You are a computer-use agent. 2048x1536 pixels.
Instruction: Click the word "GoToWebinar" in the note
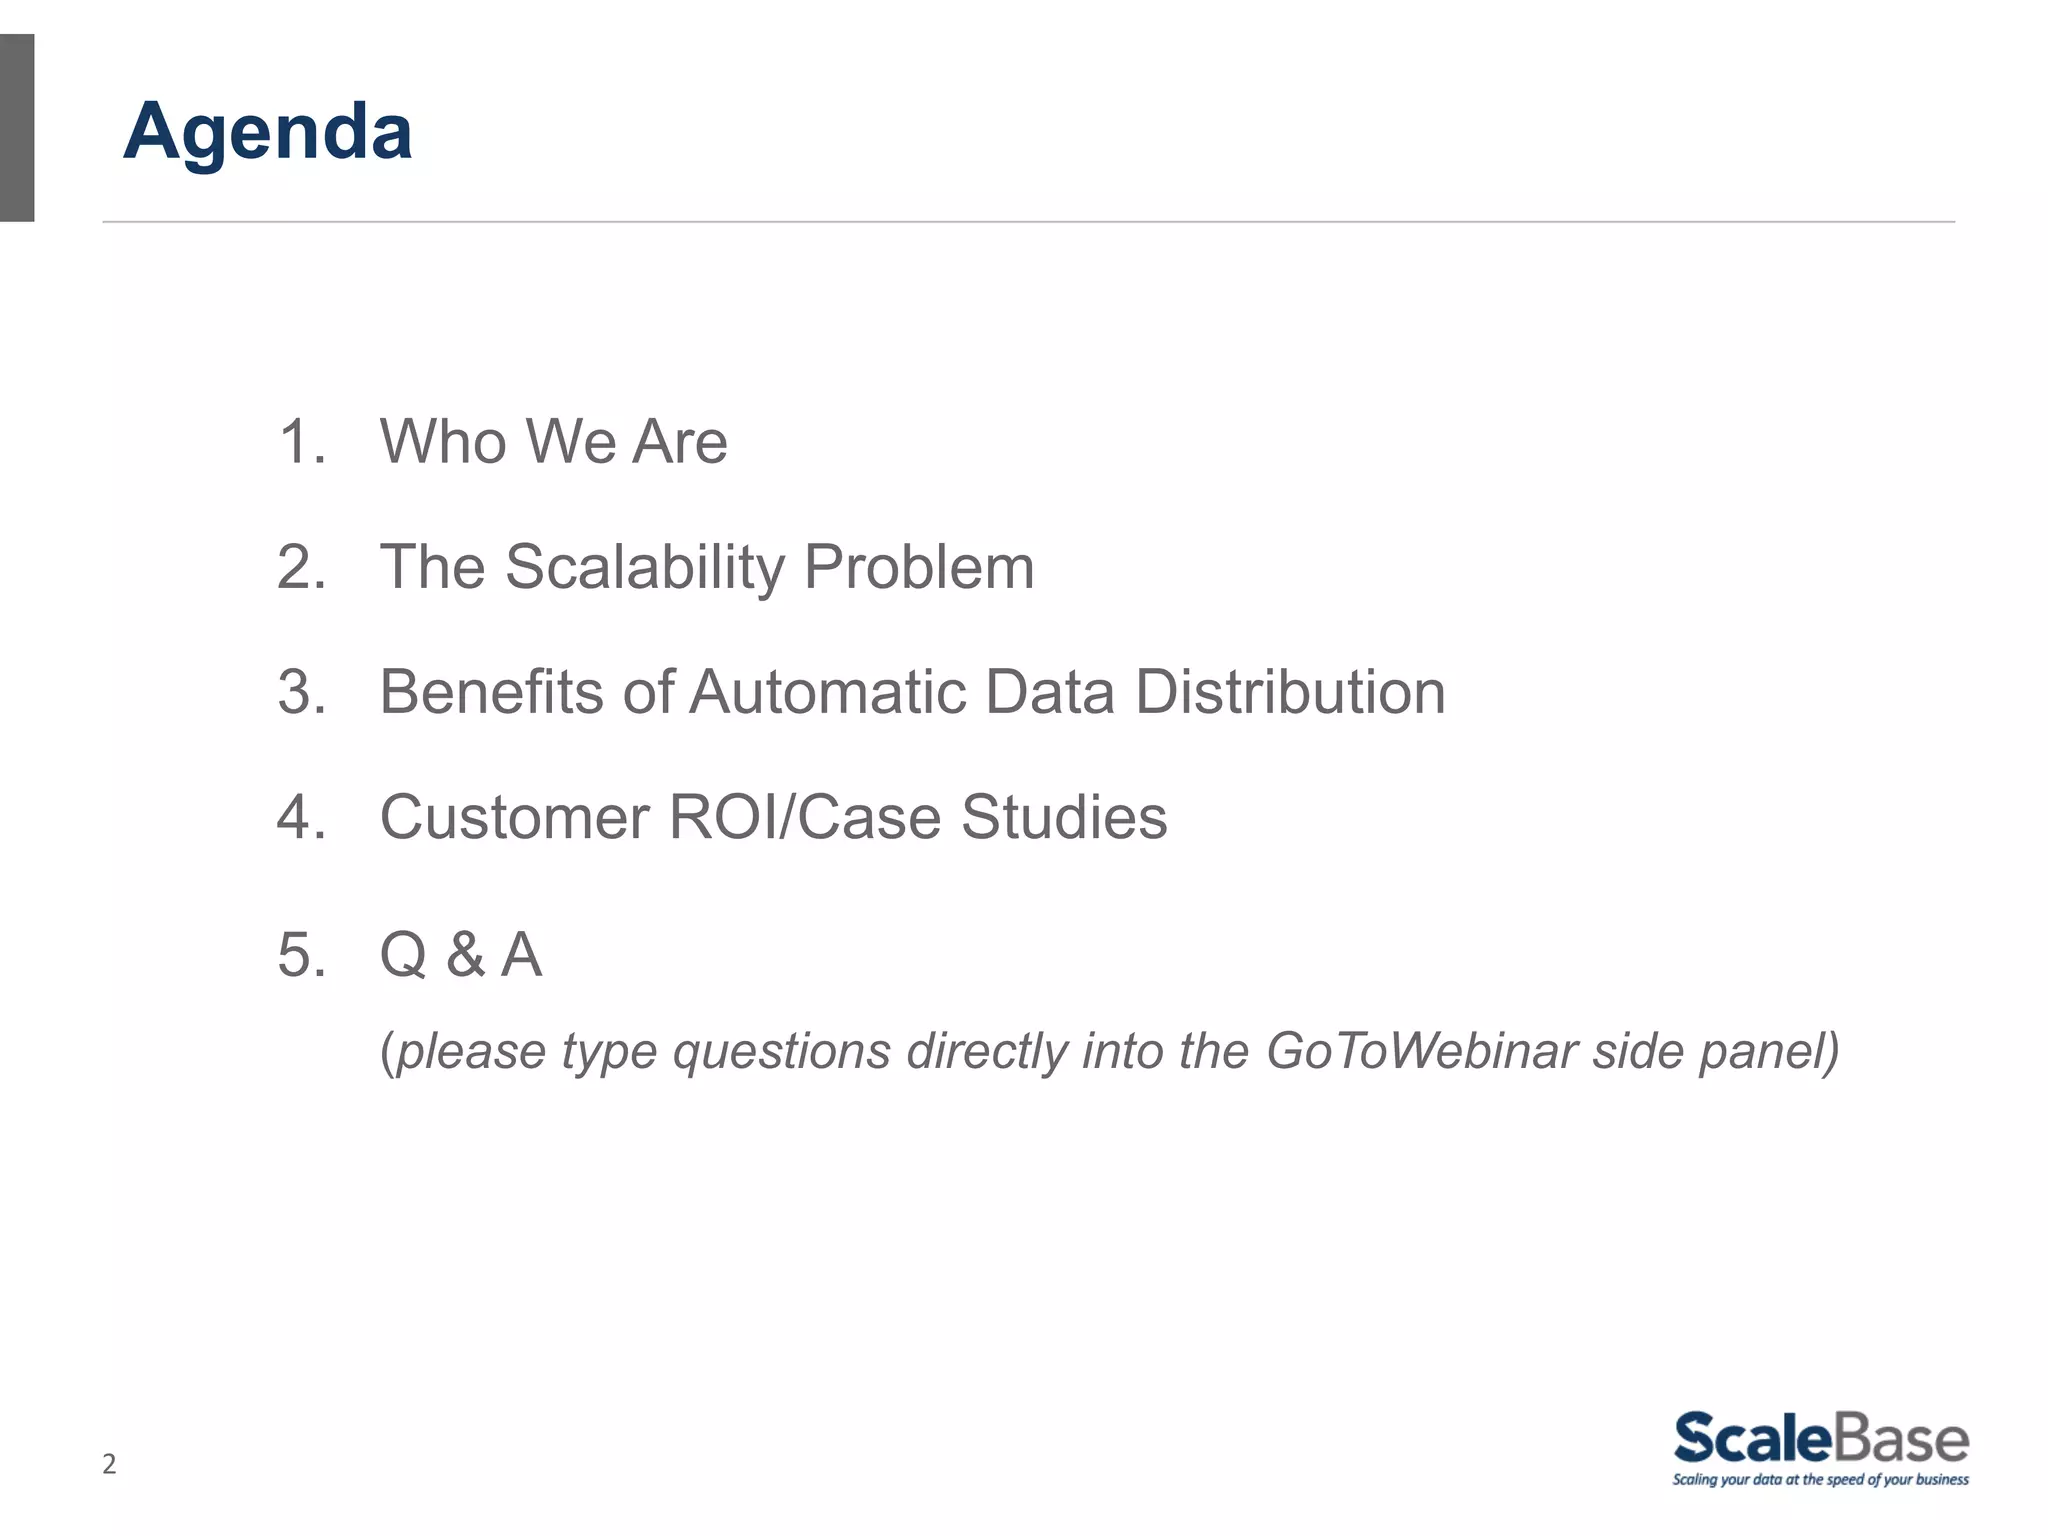(x=1420, y=1051)
